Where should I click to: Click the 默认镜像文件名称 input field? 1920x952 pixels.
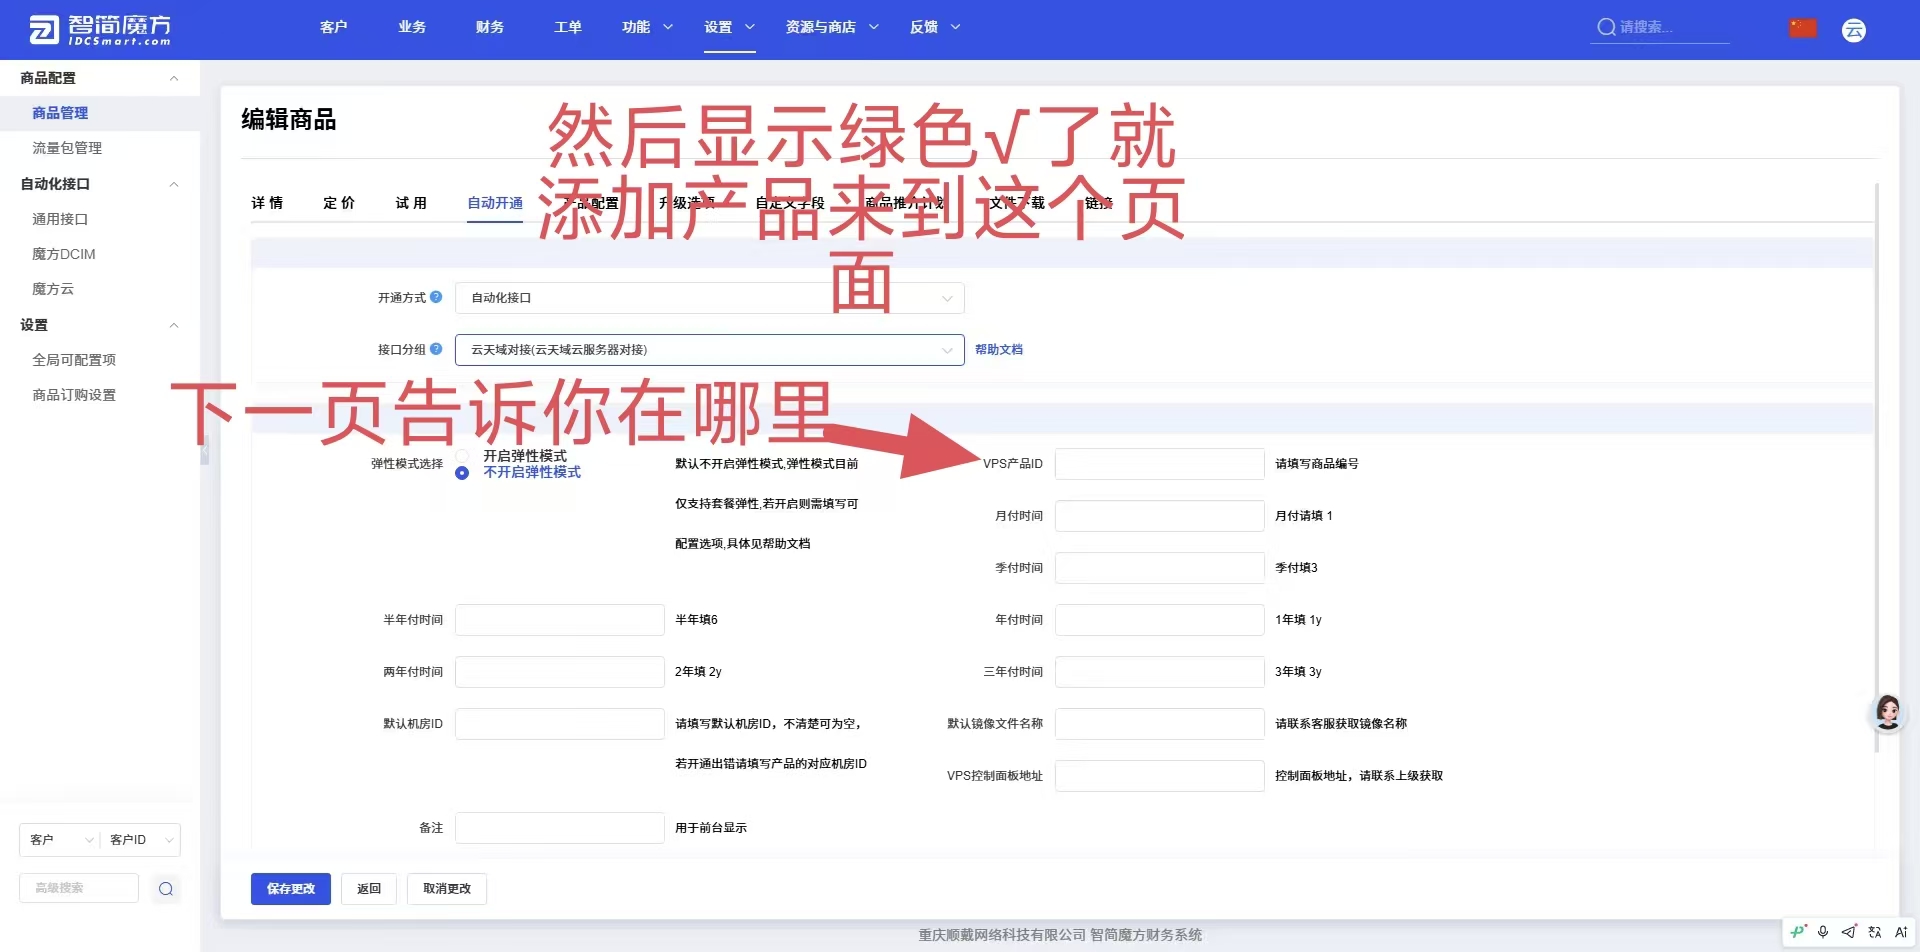tap(1160, 724)
